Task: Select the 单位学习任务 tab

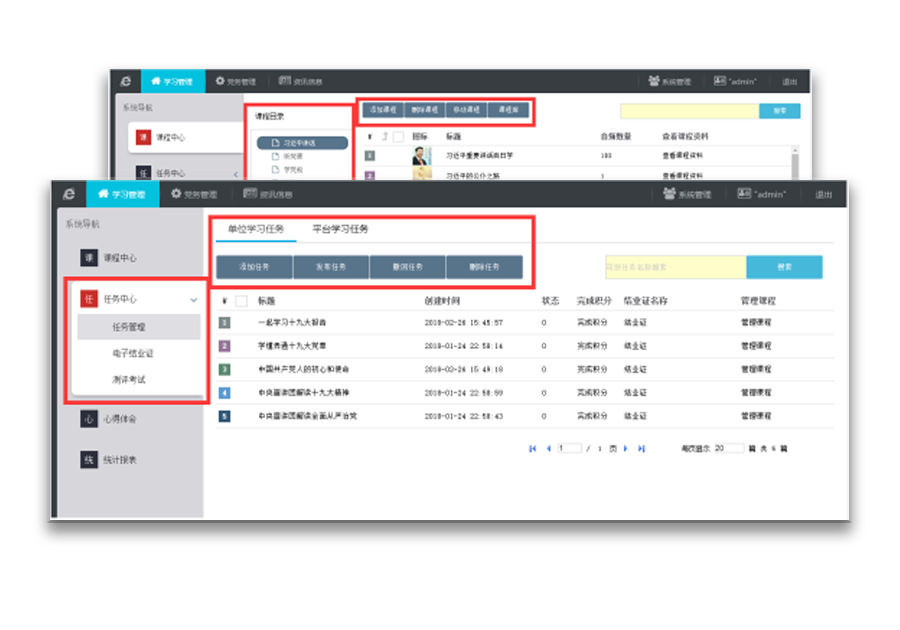Action: 255,229
